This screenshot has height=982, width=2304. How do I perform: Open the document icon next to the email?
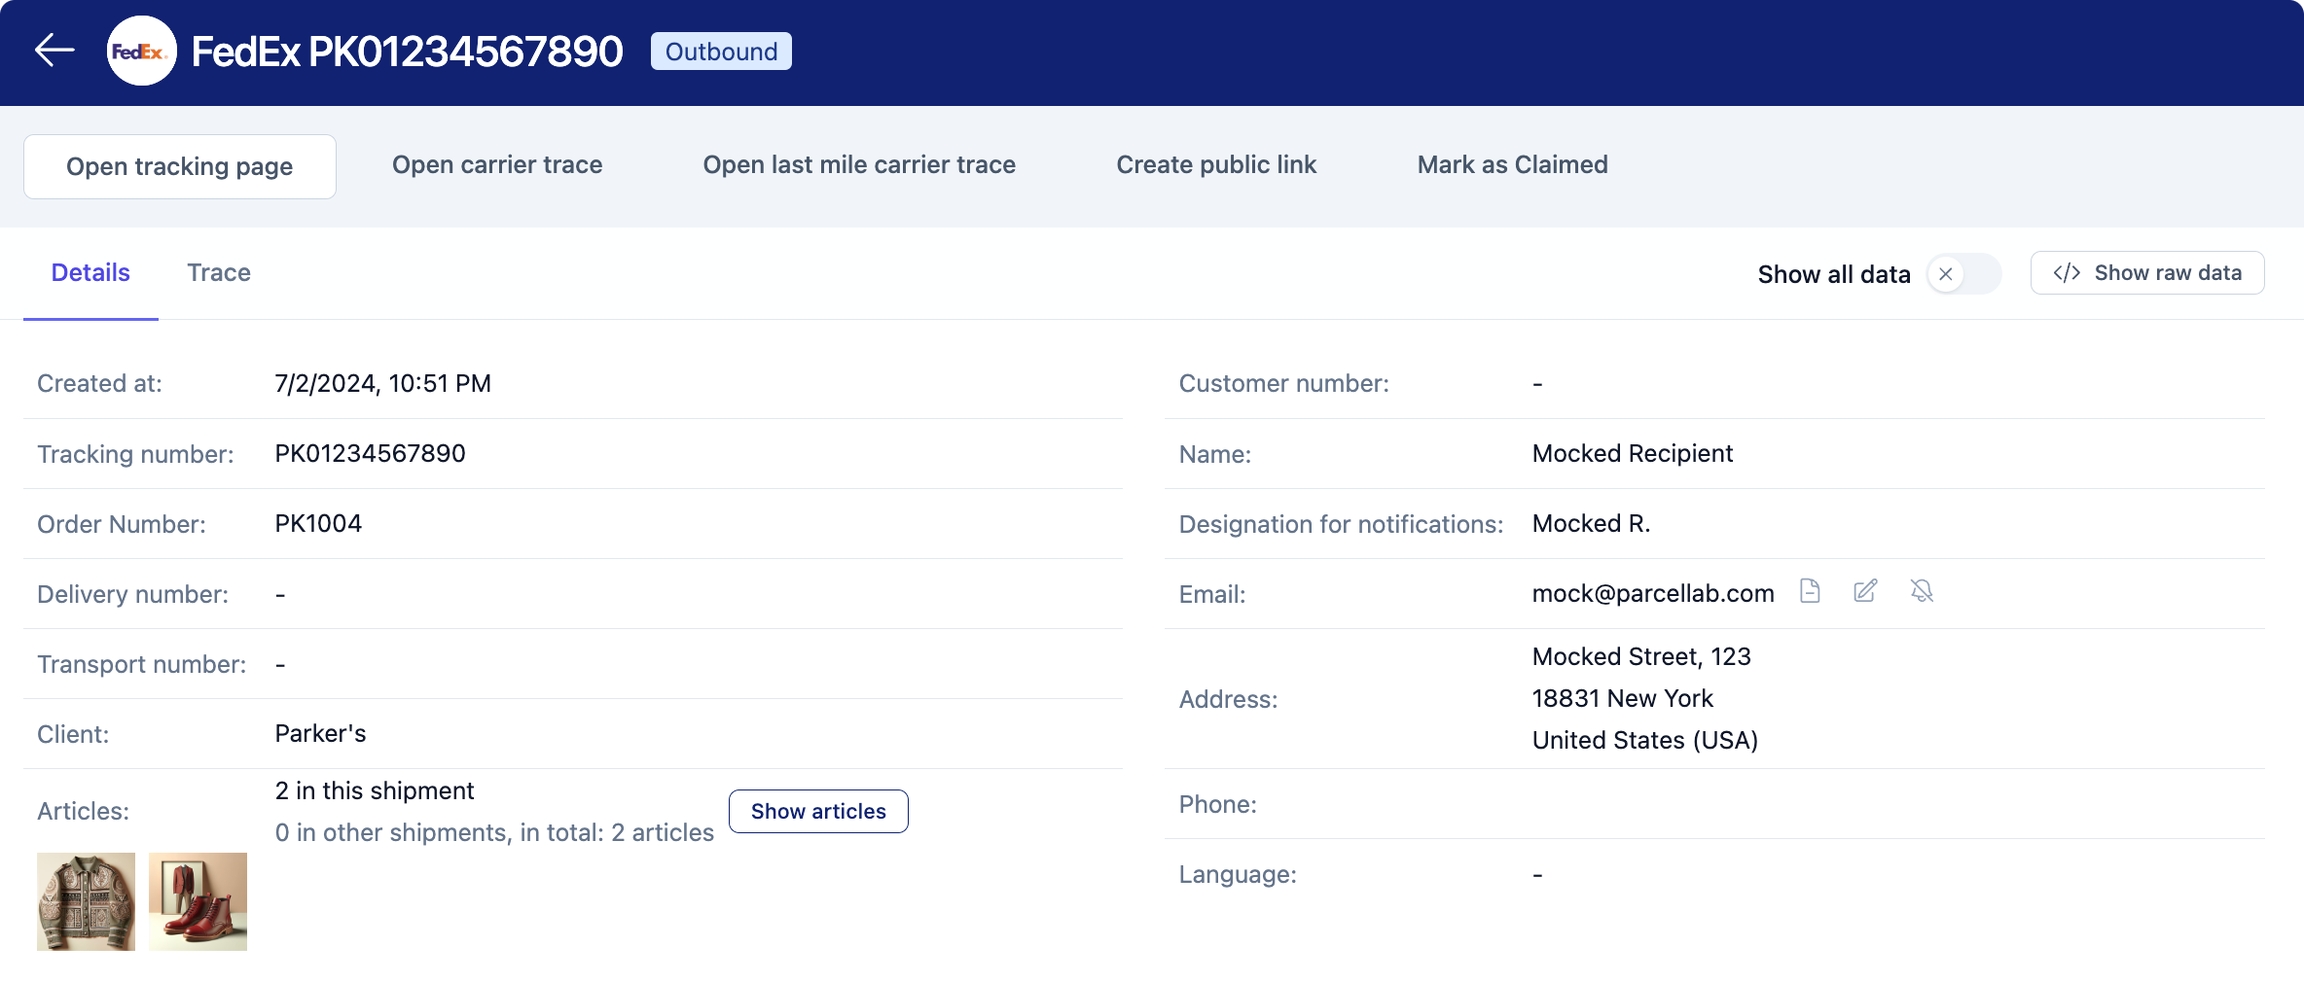[1810, 591]
